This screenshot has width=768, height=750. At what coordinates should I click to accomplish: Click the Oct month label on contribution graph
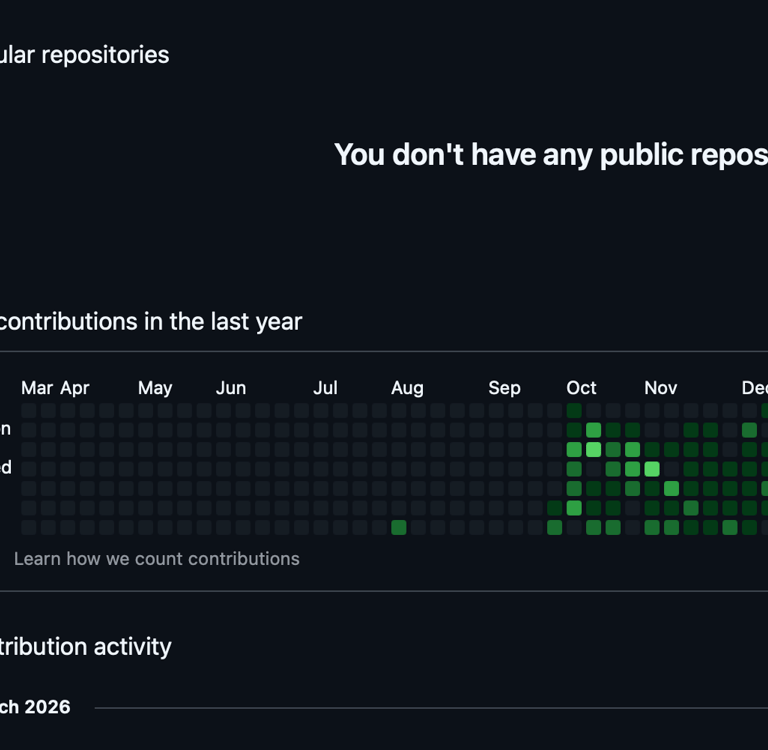(581, 388)
